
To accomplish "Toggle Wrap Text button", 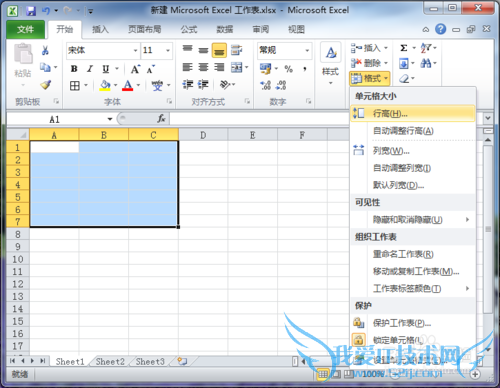I will [x=236, y=50].
